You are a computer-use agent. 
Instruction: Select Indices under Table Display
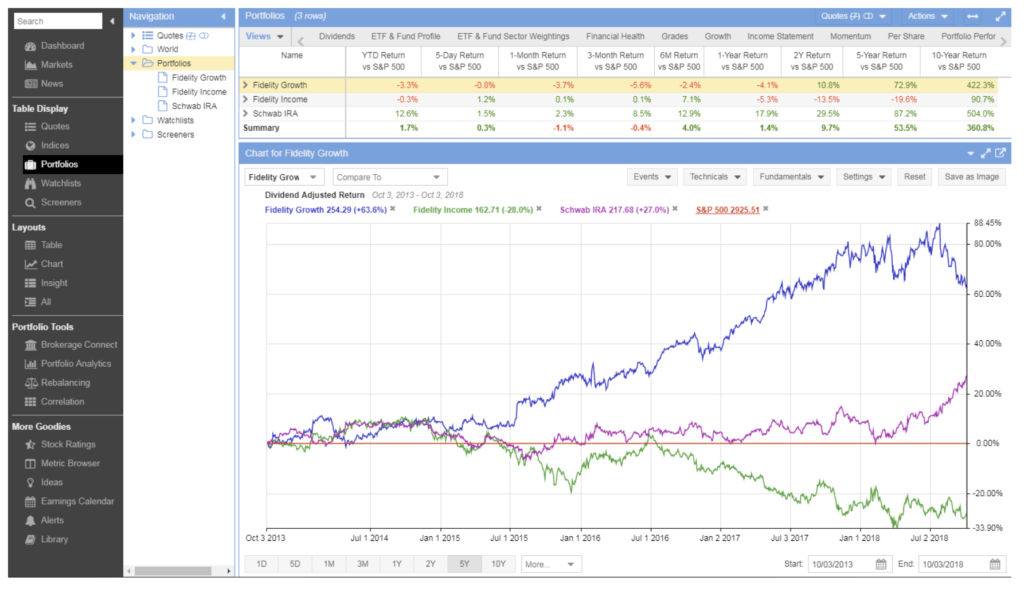click(47, 145)
